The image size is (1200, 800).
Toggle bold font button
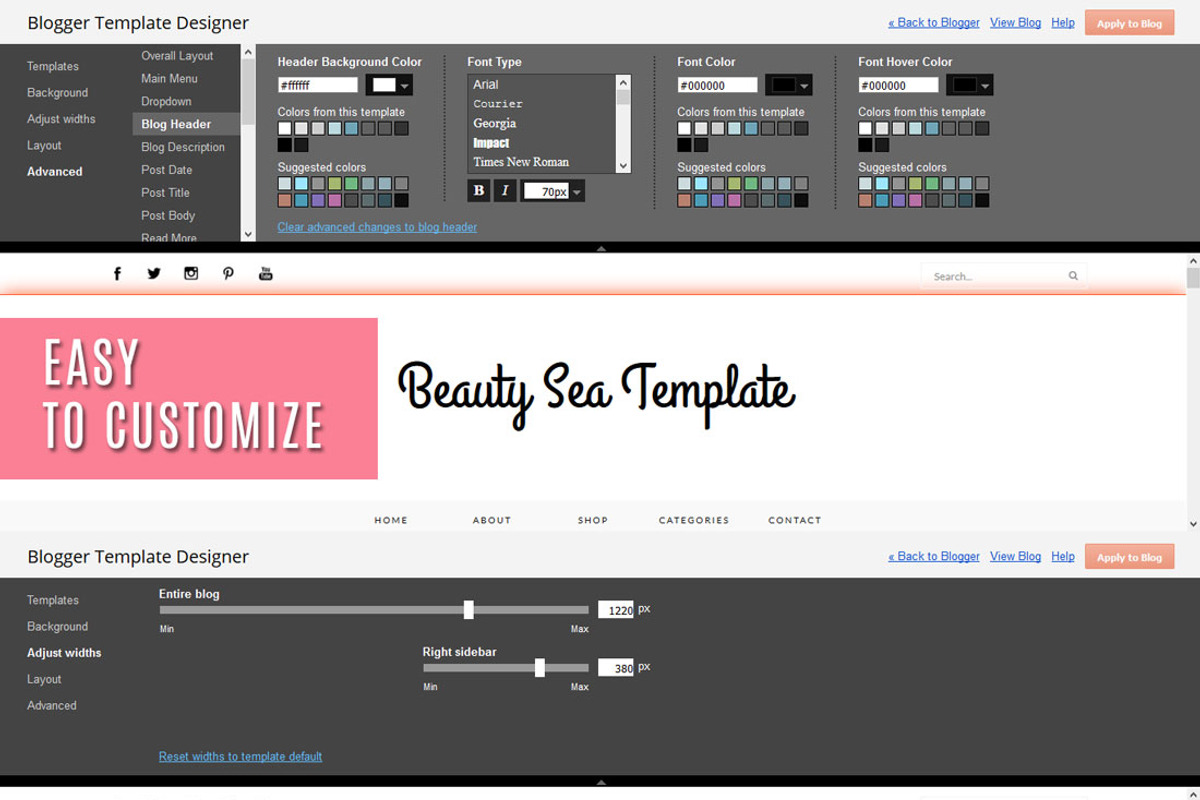(x=479, y=190)
